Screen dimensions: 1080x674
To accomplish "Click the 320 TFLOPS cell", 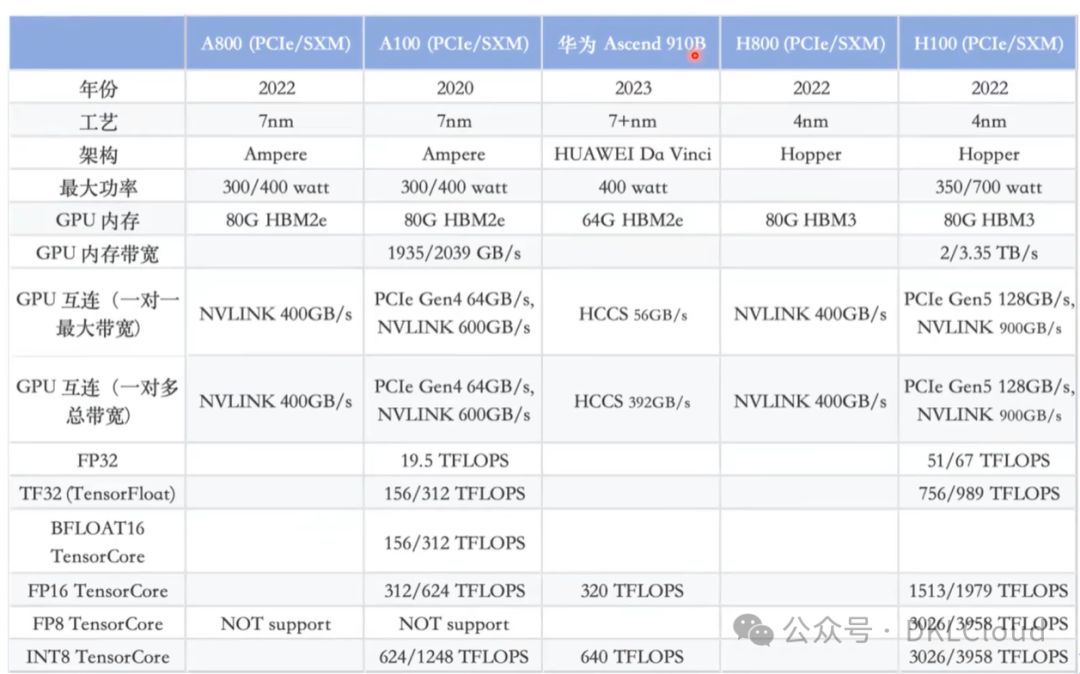I will tap(632, 591).
